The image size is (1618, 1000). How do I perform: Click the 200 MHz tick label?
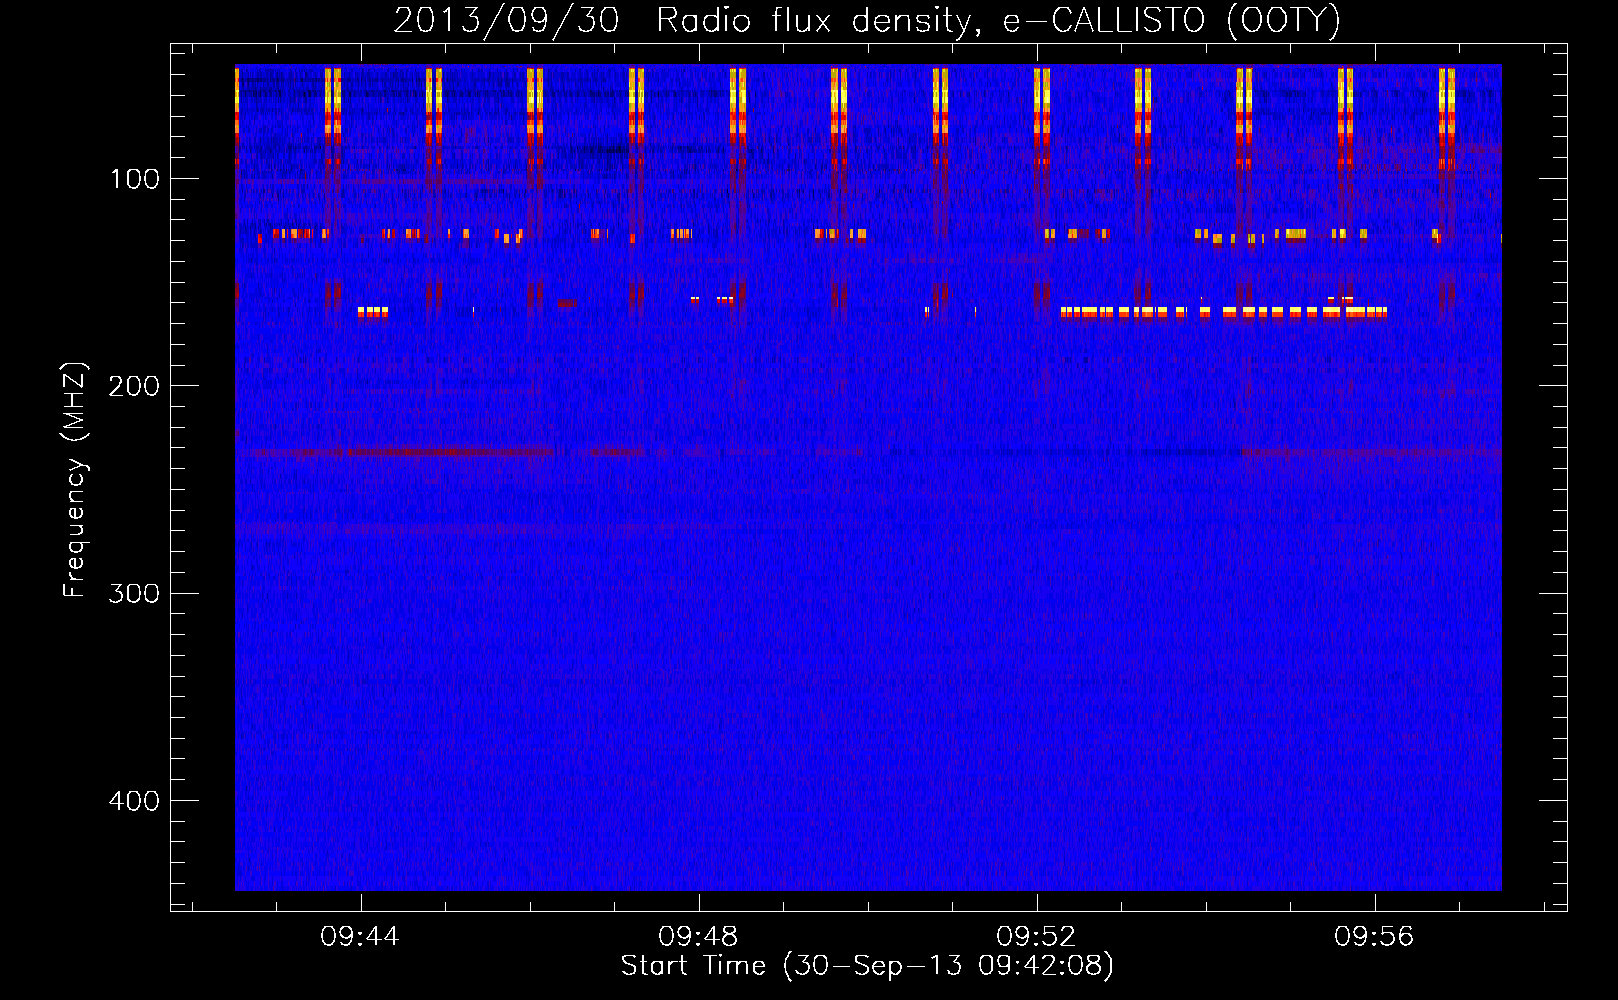tap(134, 386)
